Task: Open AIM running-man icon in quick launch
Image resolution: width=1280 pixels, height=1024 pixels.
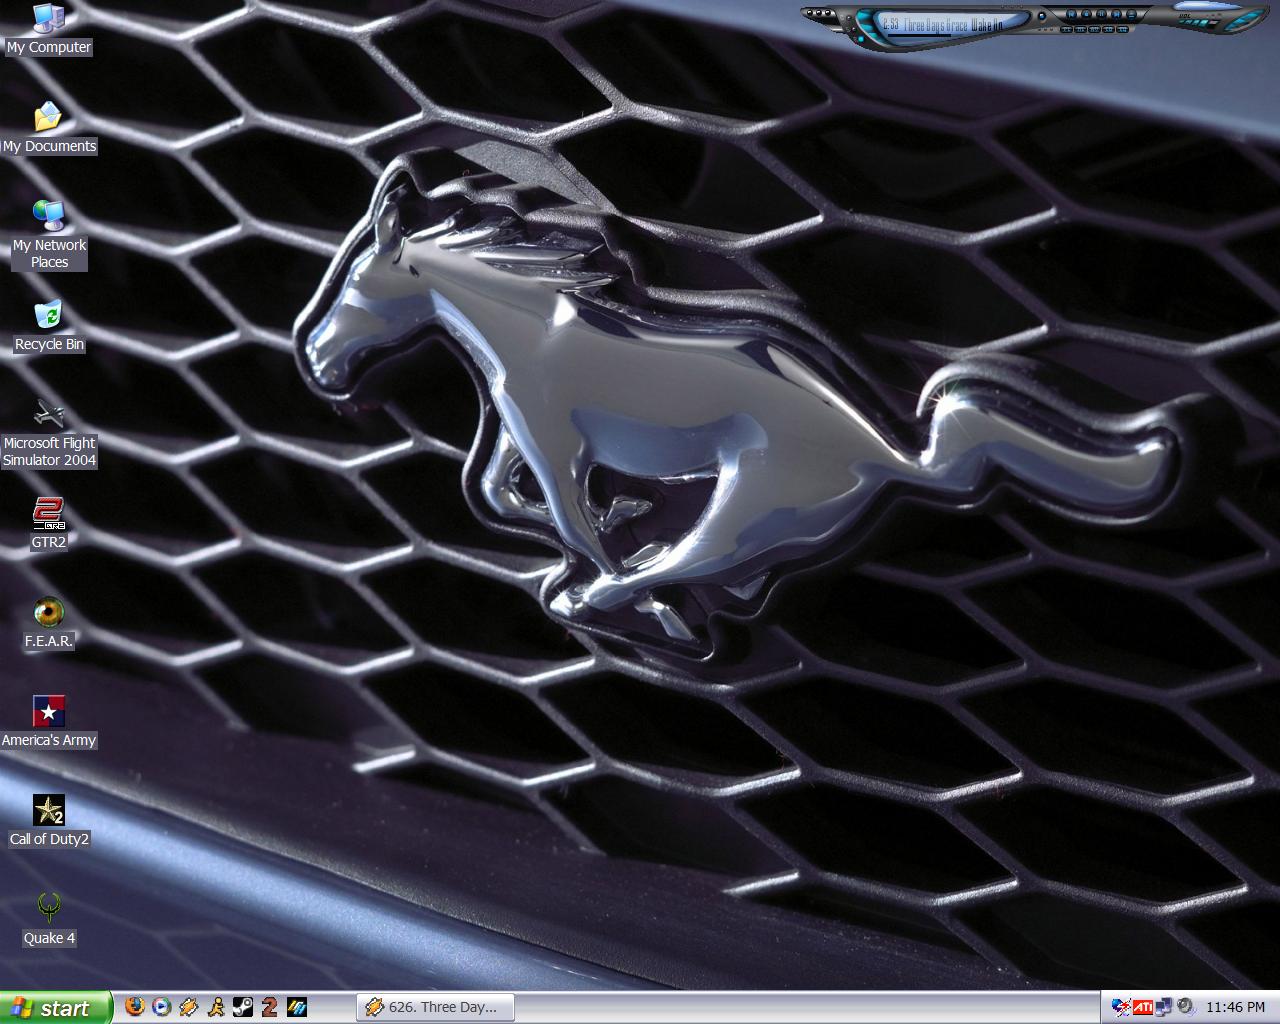Action: 216,1007
